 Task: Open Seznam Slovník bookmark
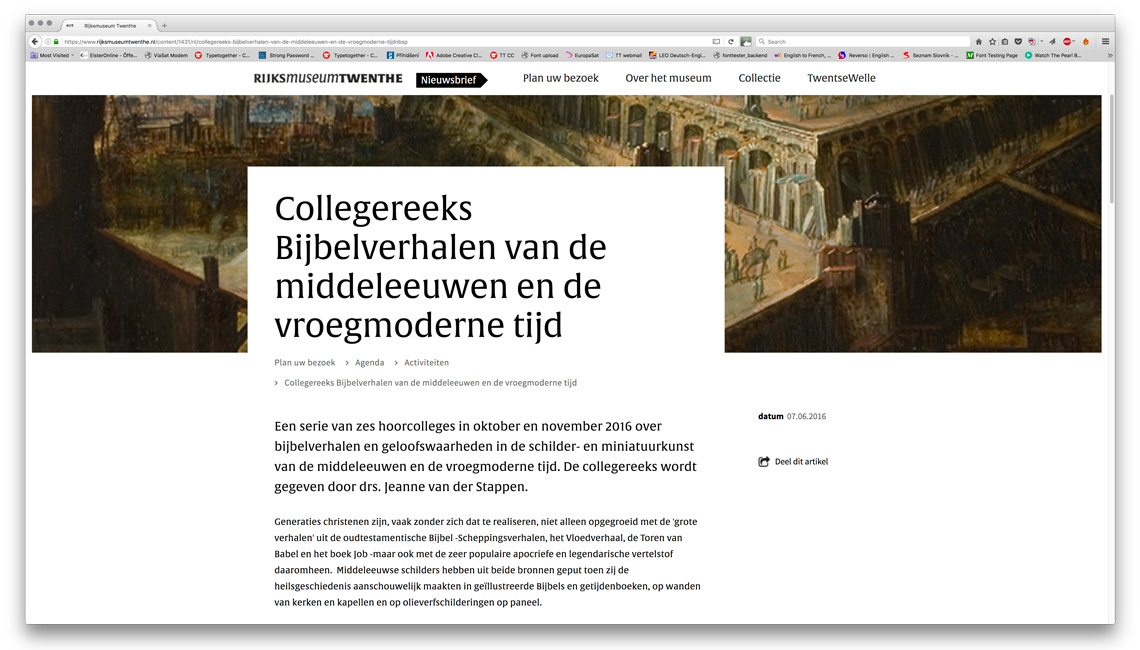931,55
